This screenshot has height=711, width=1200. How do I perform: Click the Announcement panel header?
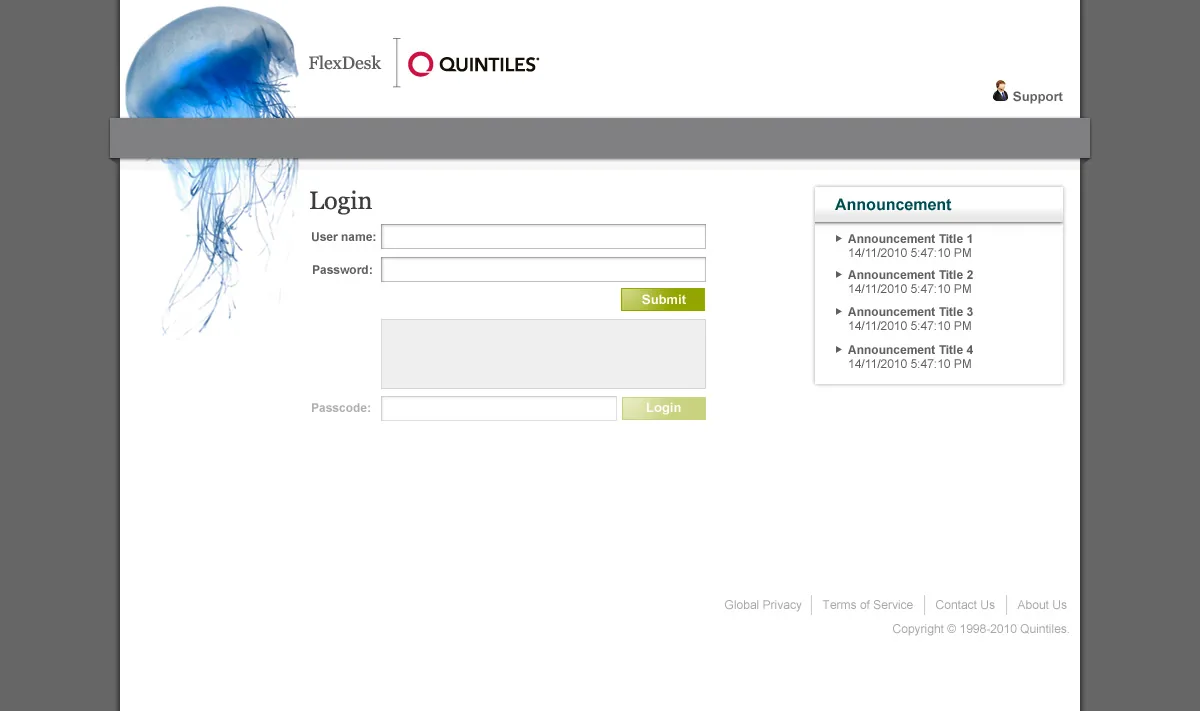pyautogui.click(x=939, y=204)
